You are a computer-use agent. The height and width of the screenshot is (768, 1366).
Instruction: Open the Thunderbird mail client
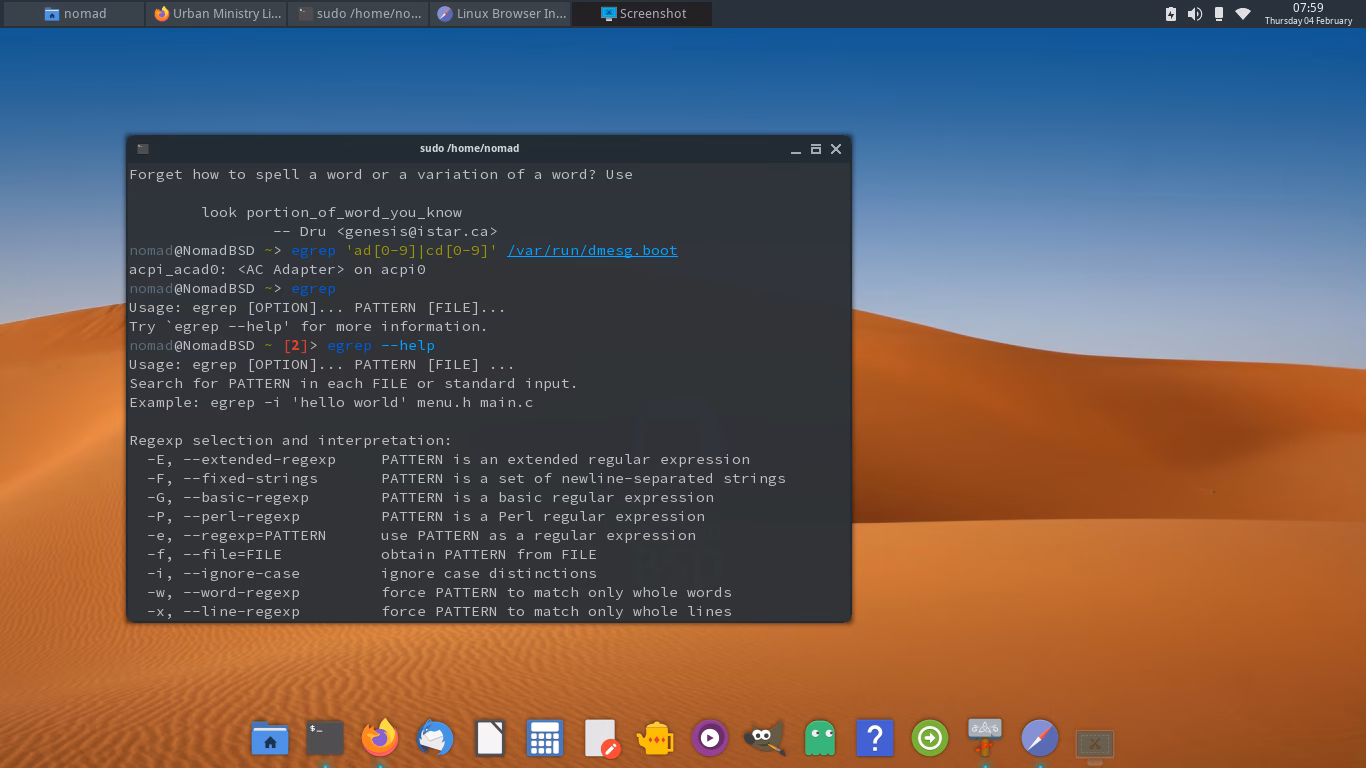click(x=435, y=738)
